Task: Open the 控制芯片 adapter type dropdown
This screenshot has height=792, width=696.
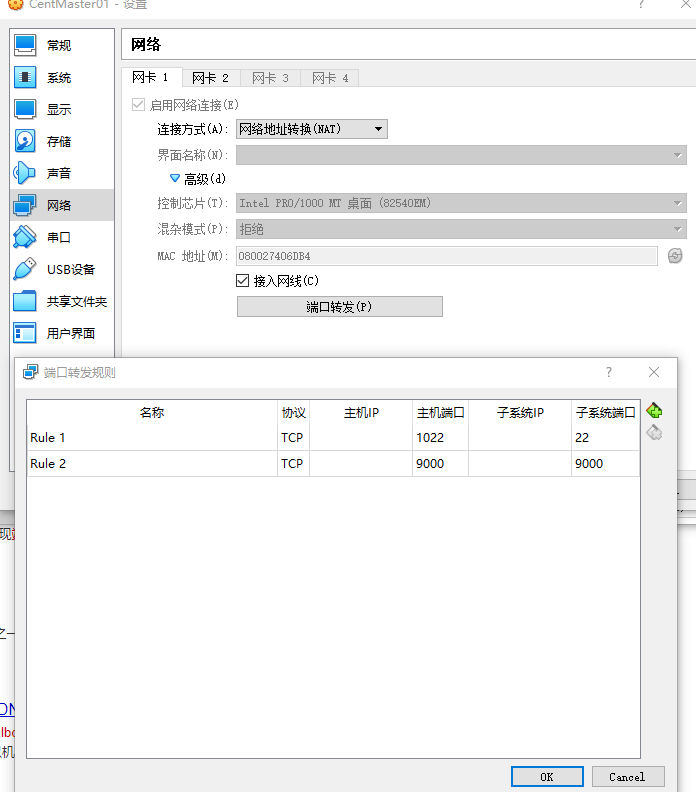Action: (460, 203)
